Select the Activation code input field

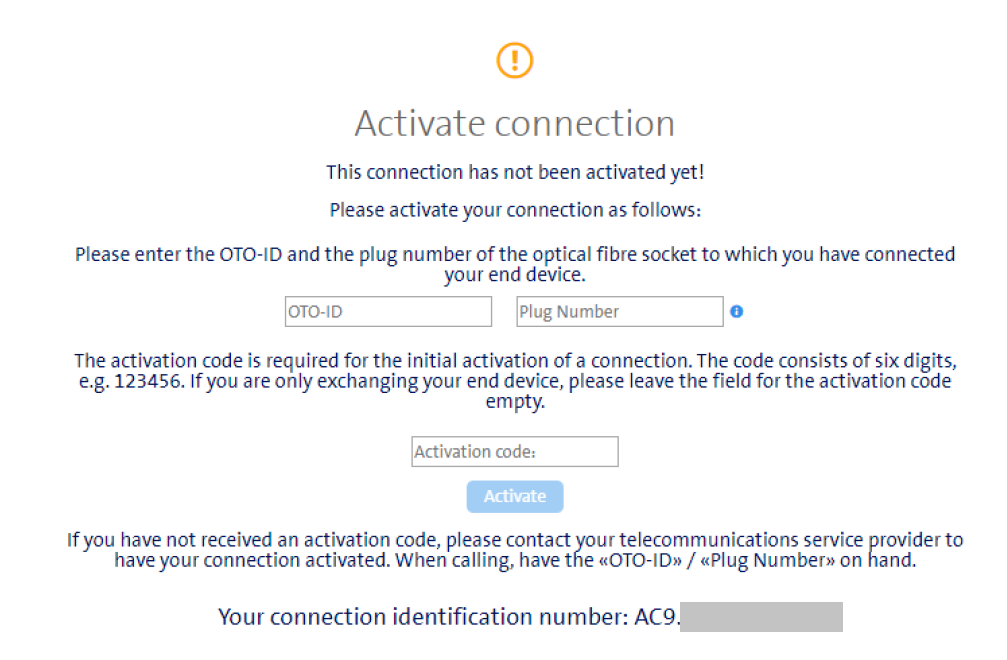(515, 451)
